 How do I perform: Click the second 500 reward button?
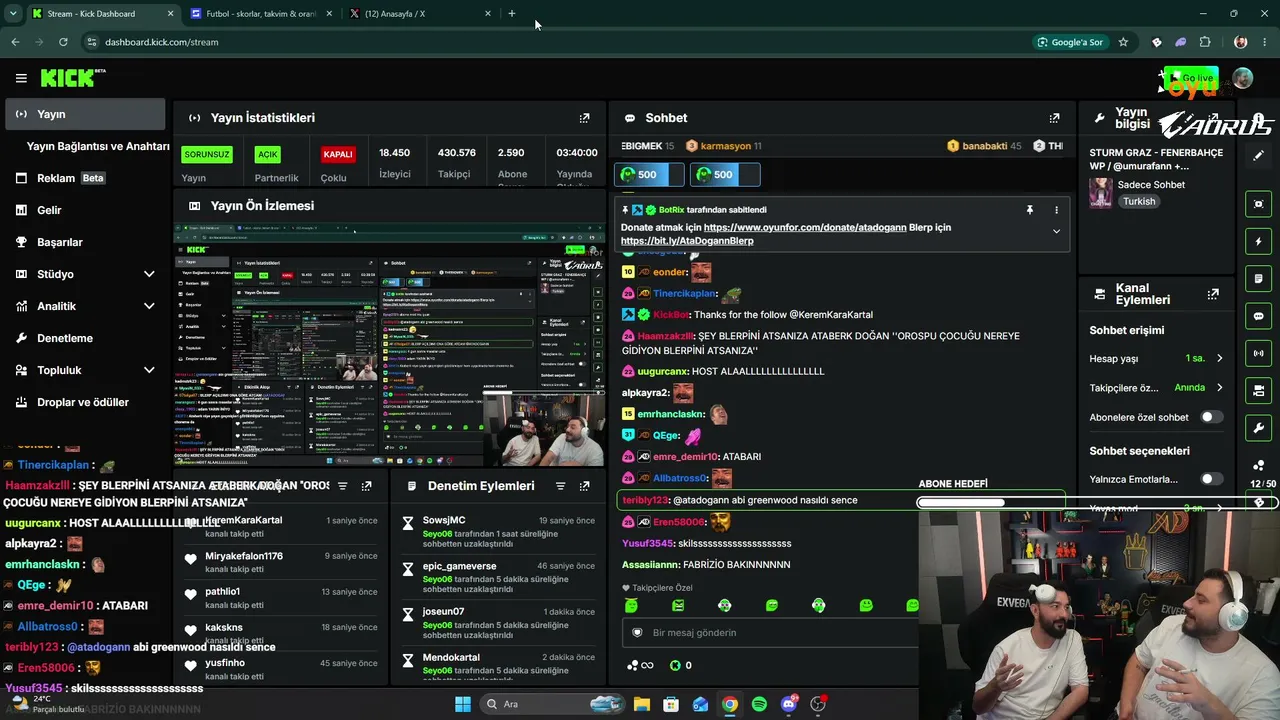point(725,175)
